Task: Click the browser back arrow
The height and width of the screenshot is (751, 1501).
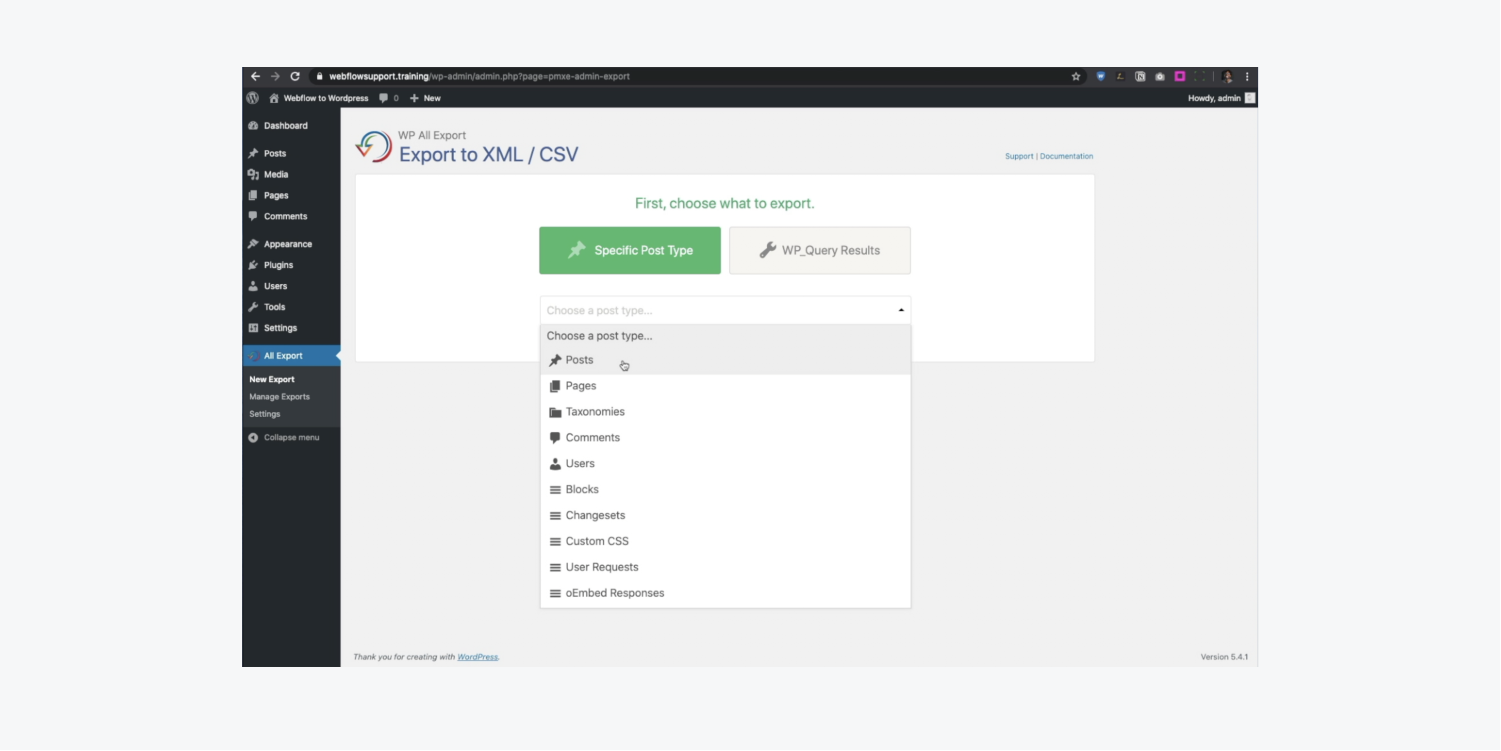Action: pyautogui.click(x=255, y=76)
